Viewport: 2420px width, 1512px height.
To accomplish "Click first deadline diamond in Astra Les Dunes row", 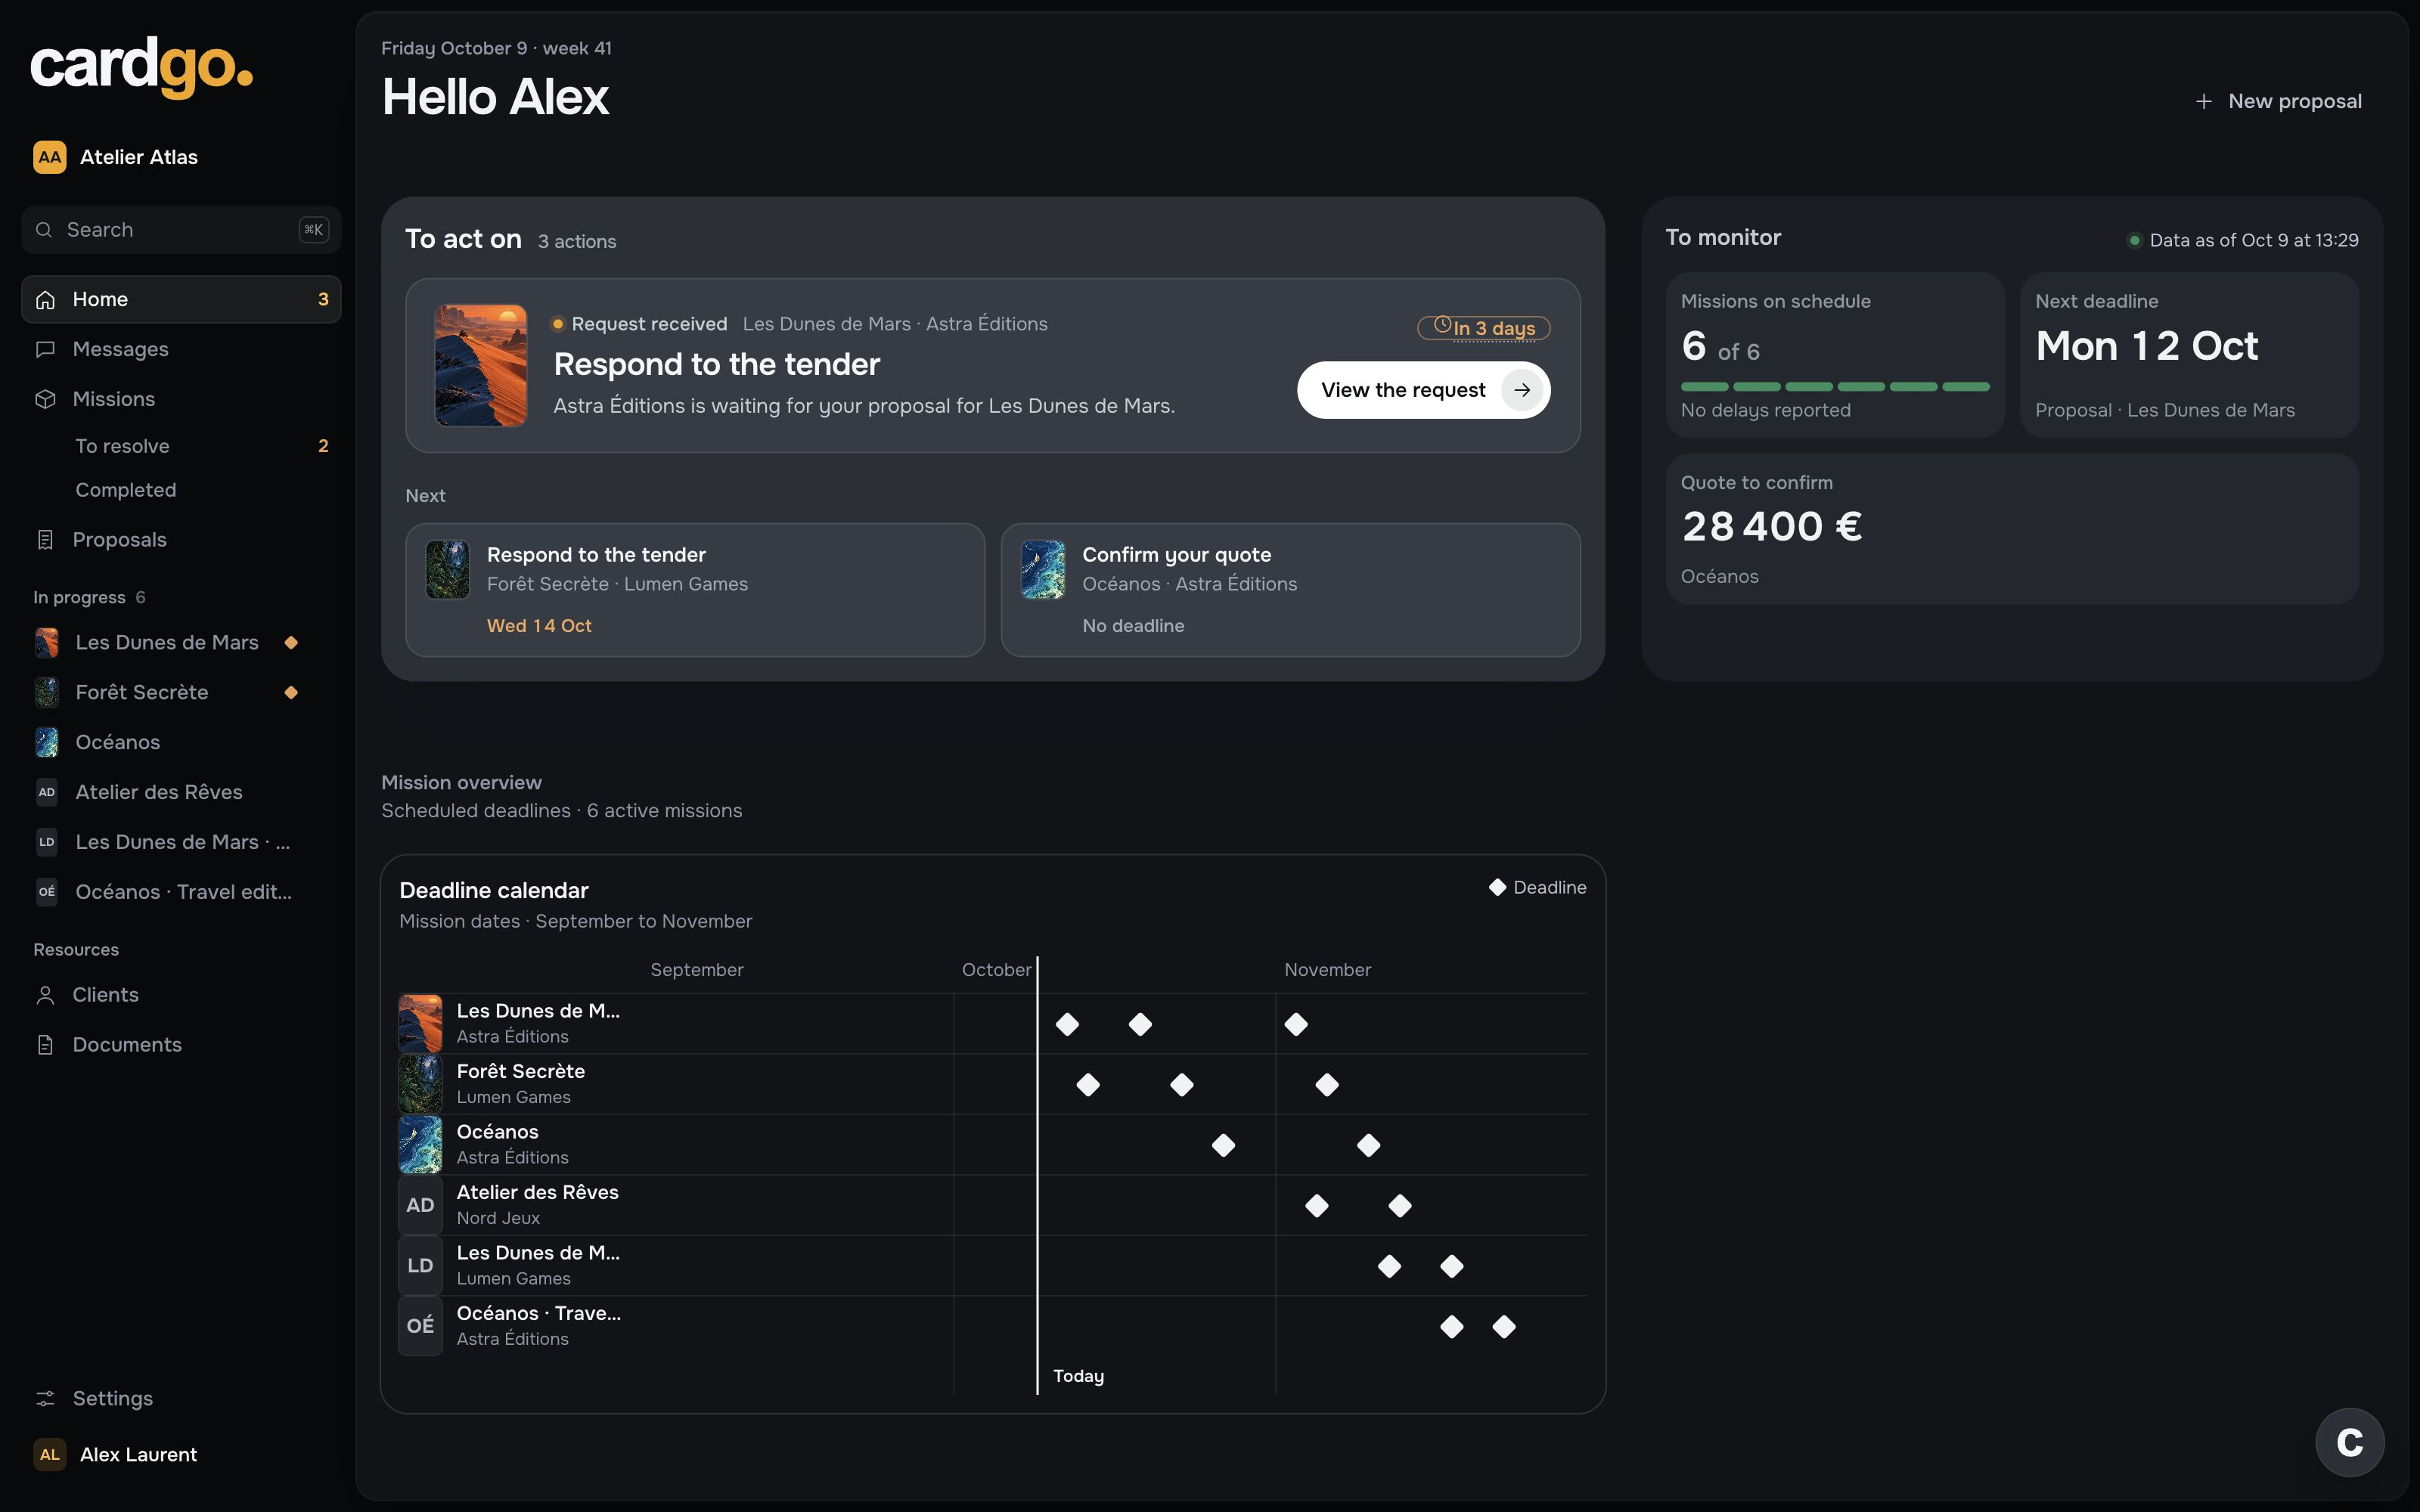I will click(1068, 1024).
